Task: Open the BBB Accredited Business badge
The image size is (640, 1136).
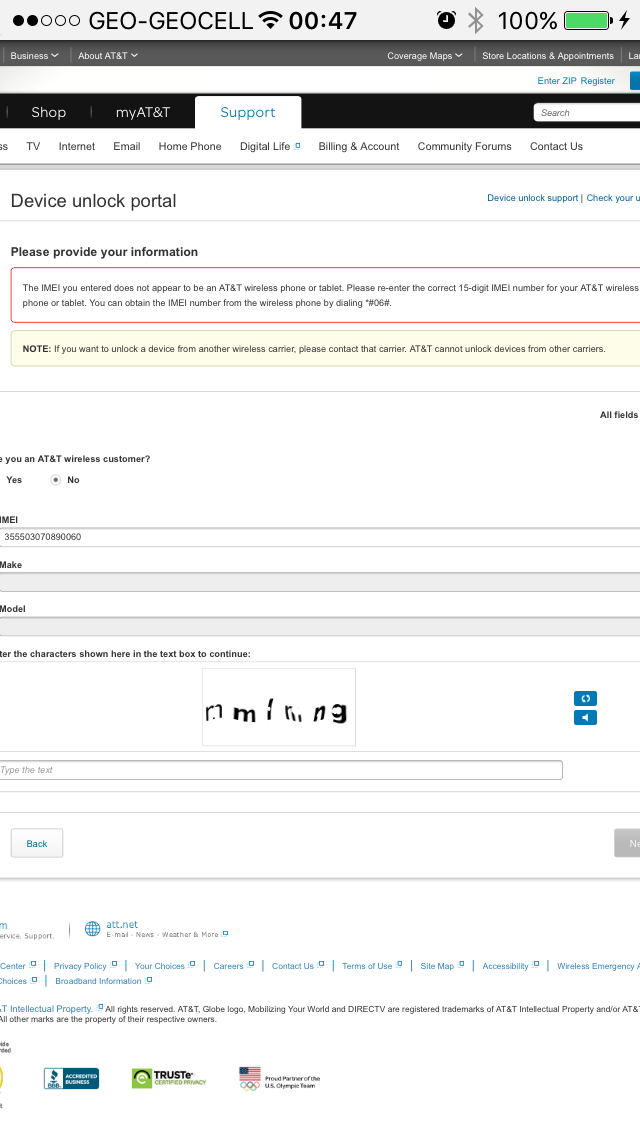Action: tap(71, 1078)
